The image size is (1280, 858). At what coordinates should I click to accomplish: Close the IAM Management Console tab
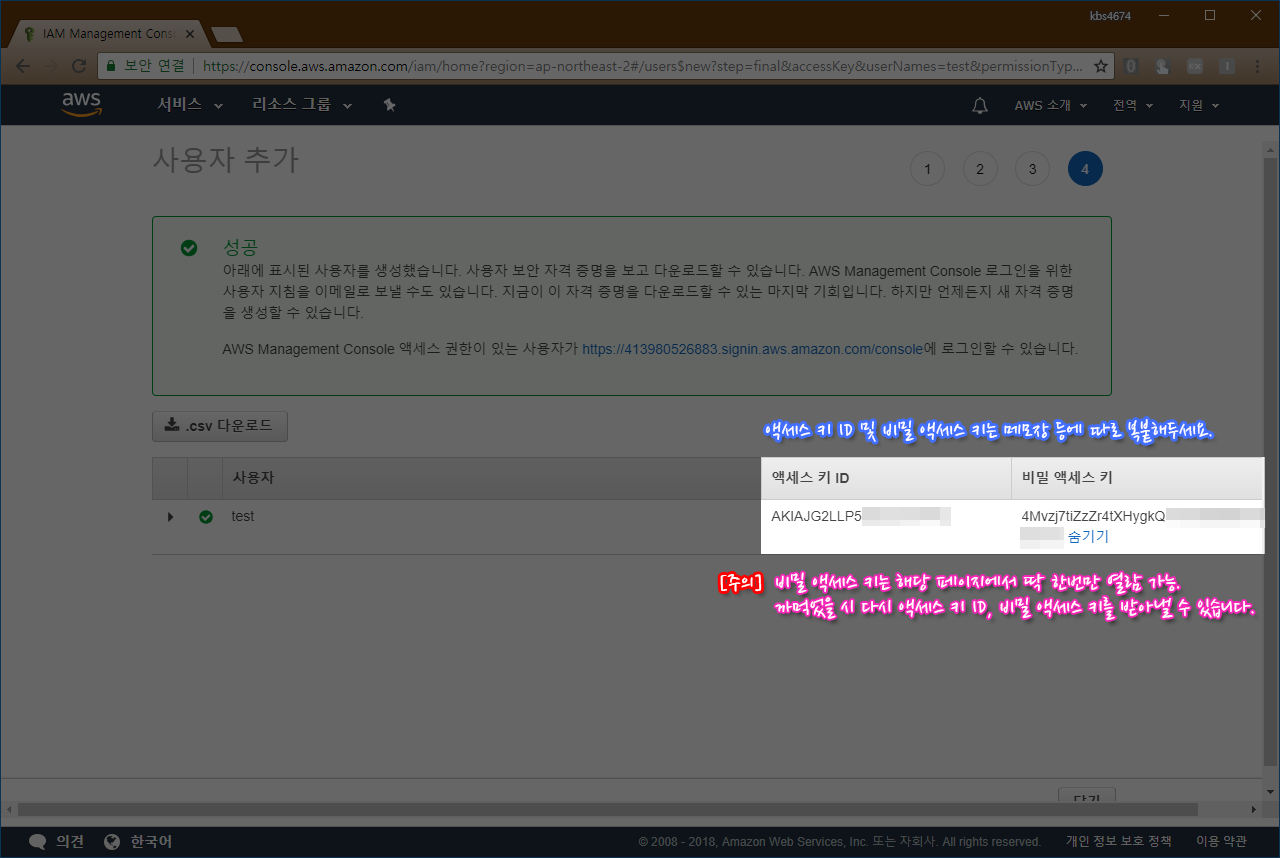[x=188, y=34]
